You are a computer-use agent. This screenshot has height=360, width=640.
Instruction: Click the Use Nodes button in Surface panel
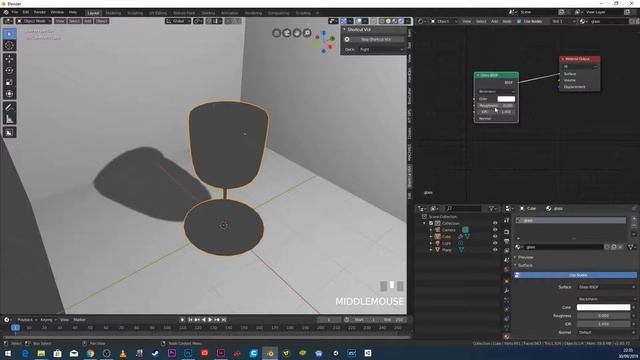pos(575,275)
